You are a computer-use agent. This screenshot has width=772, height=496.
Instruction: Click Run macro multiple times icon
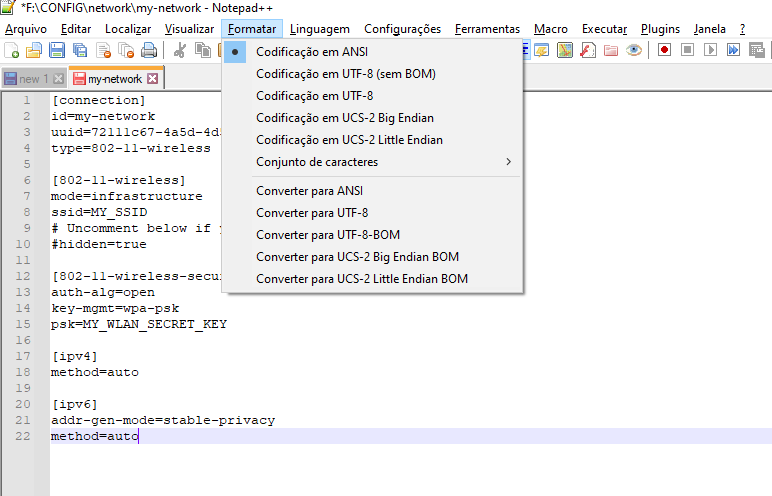coord(733,50)
